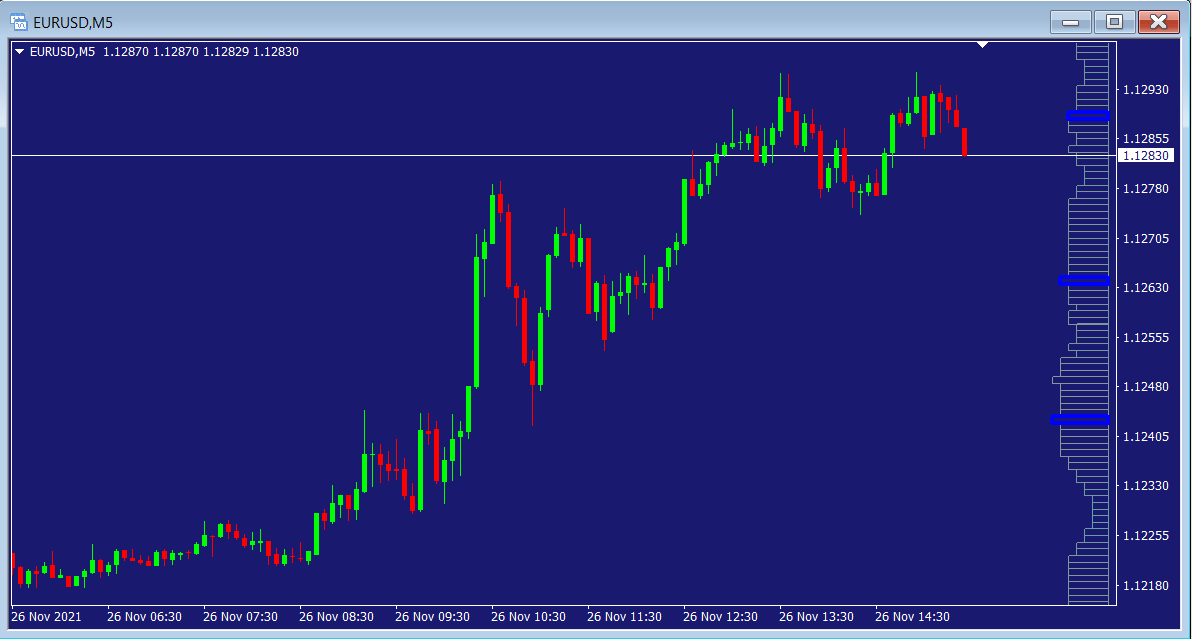1192x639 pixels.
Task: Click the white chart shift triangle marker
Action: [x=983, y=45]
